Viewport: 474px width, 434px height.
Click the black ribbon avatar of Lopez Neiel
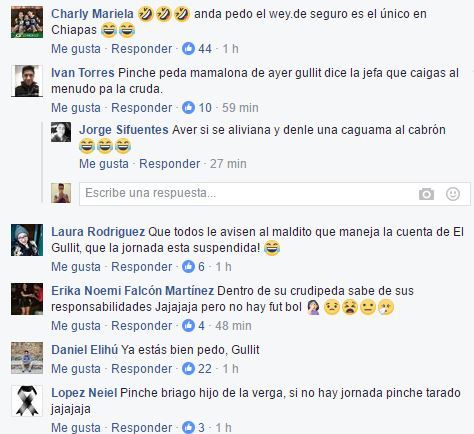point(27,401)
